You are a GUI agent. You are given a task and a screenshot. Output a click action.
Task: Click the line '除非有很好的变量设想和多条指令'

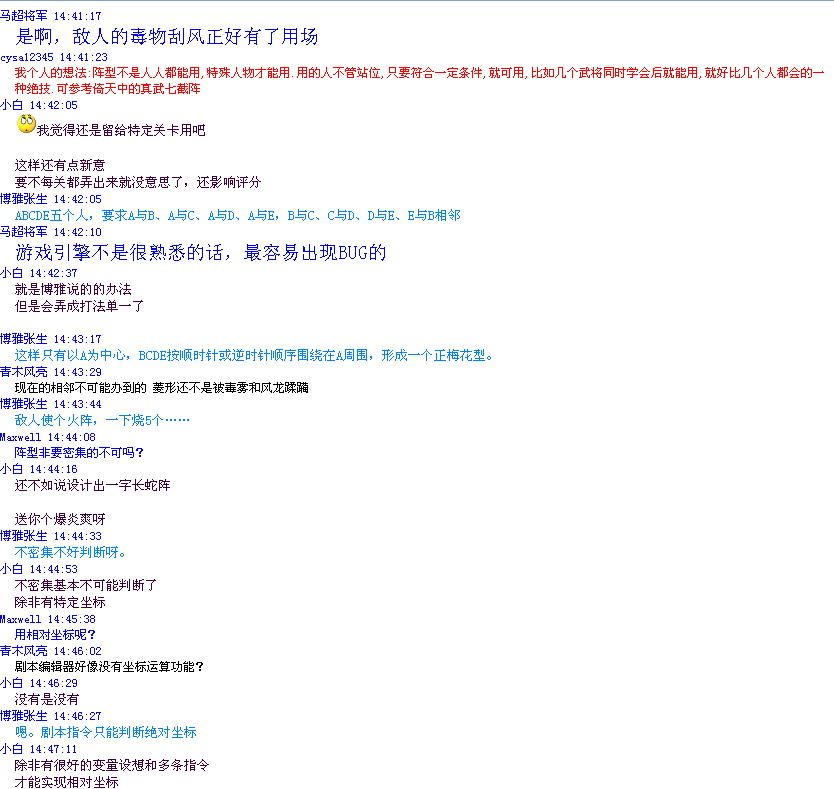tap(112, 766)
